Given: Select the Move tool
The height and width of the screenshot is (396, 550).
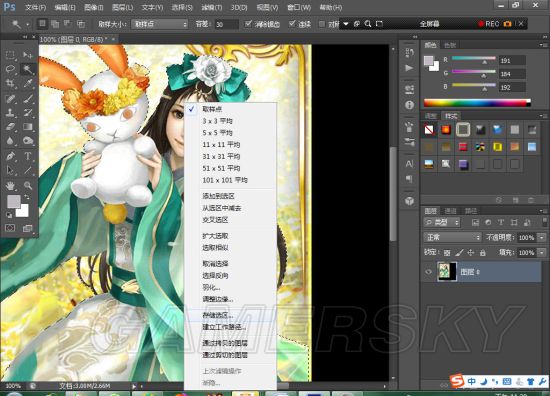Looking at the screenshot, I should pos(28,54).
